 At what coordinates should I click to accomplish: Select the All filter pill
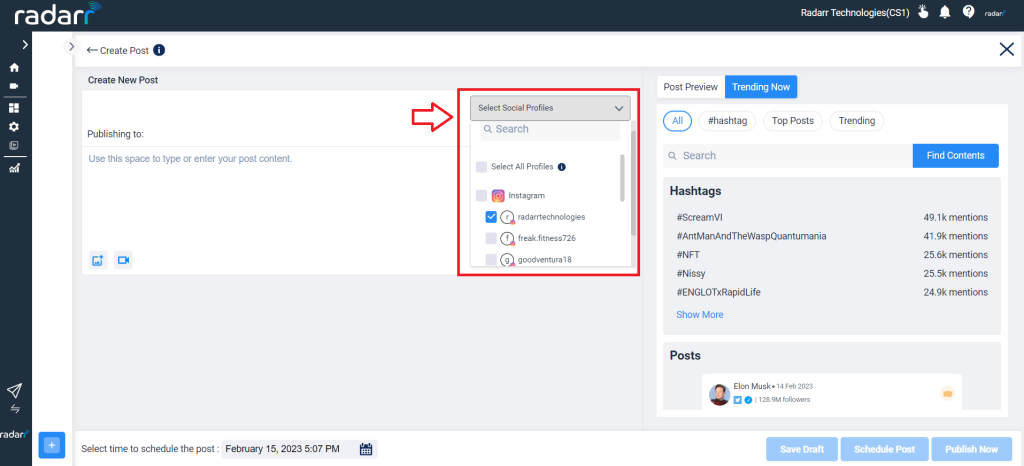677,121
